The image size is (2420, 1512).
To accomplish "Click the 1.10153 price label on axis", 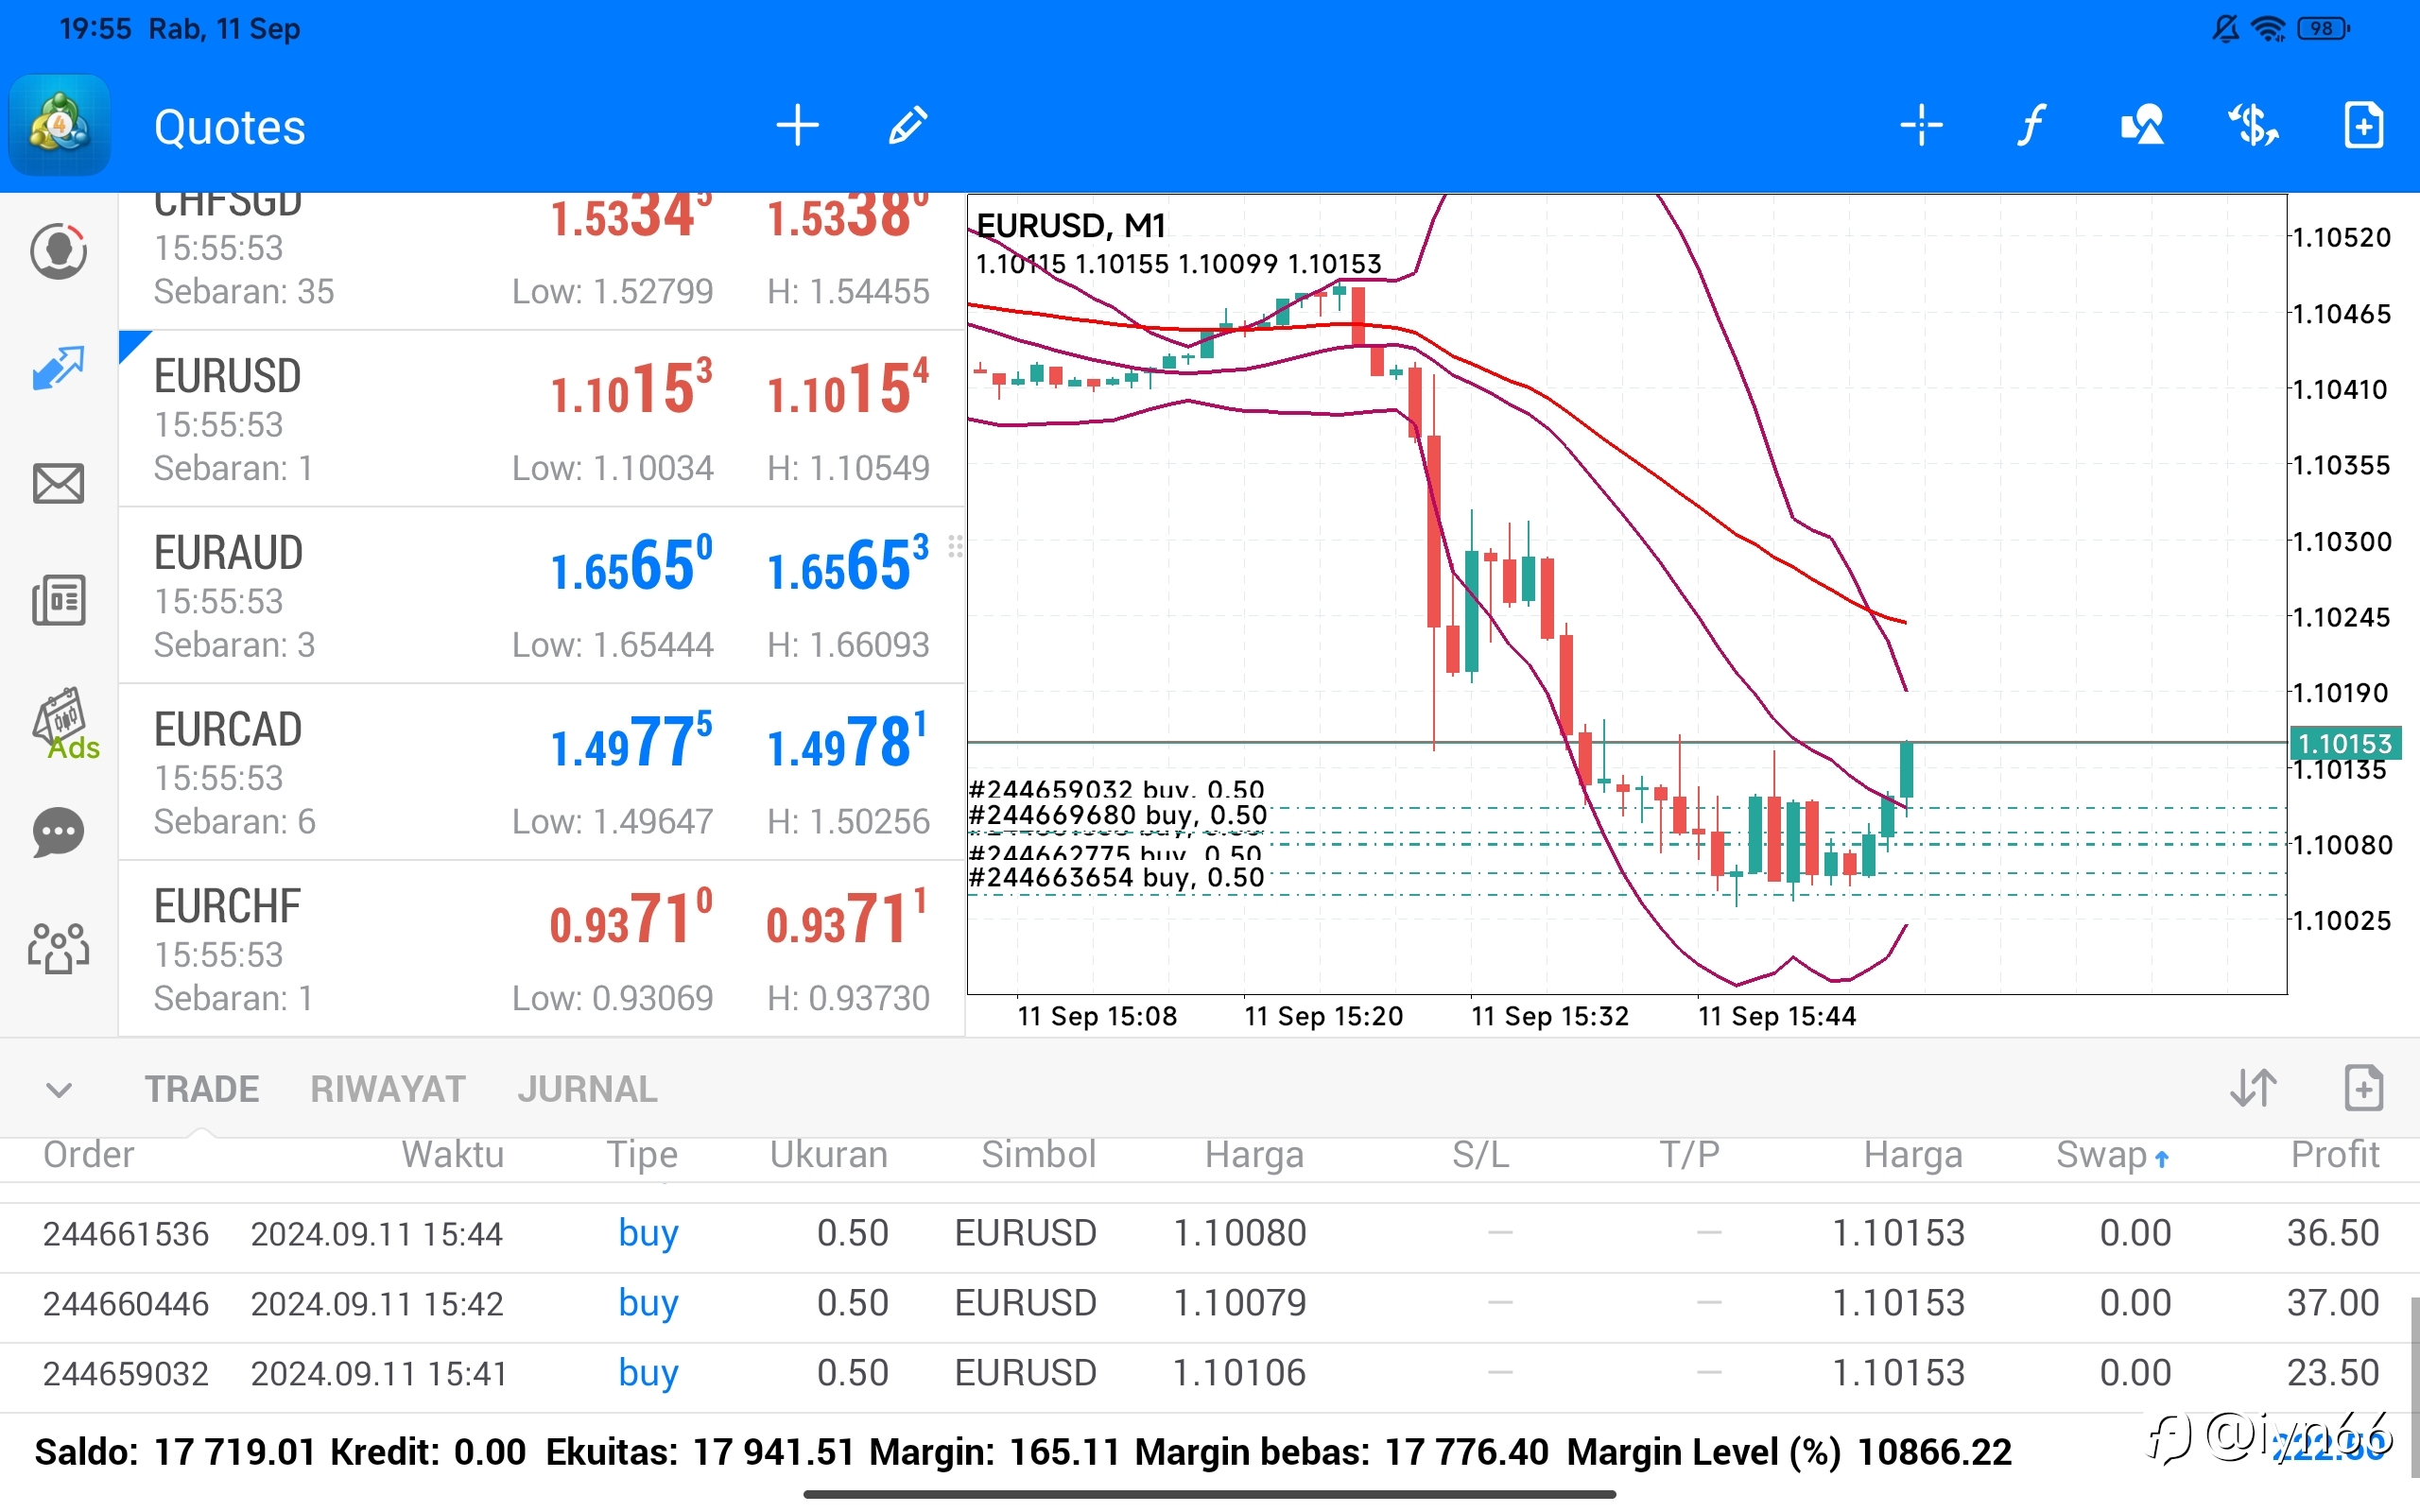I will 2344,743.
